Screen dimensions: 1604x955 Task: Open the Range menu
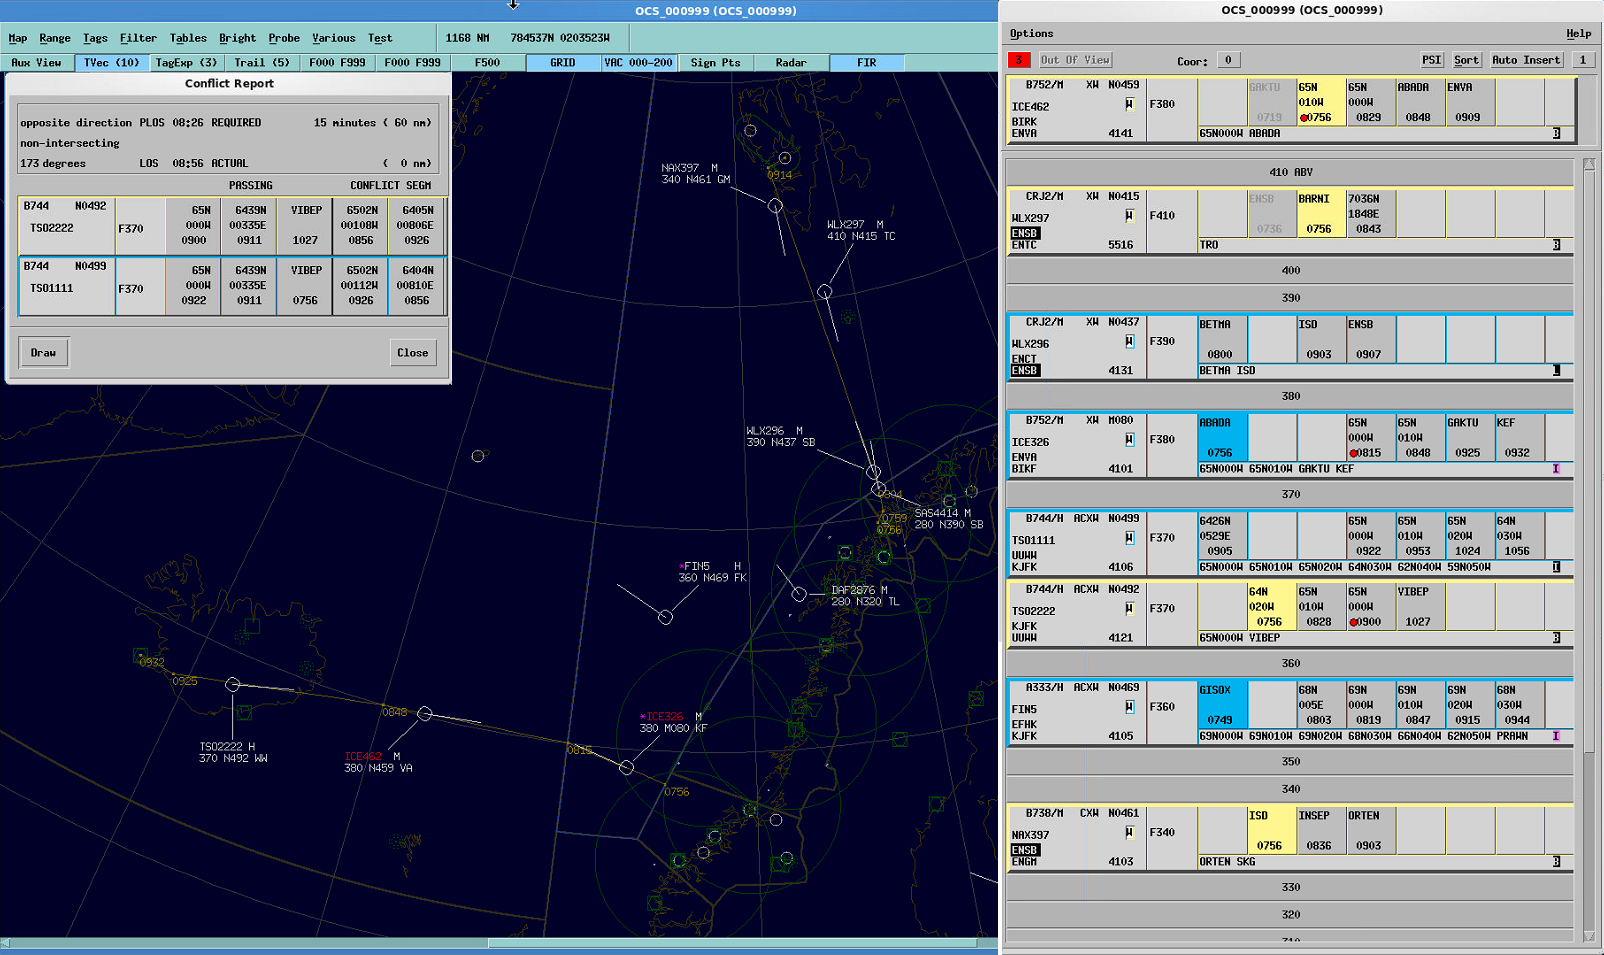coord(55,38)
